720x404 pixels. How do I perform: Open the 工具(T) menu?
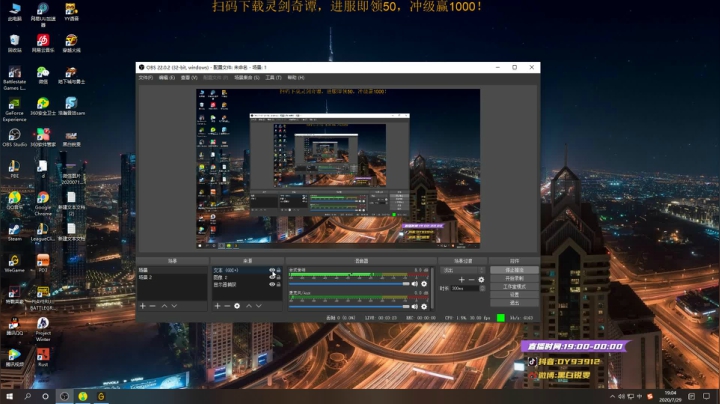click(273, 78)
